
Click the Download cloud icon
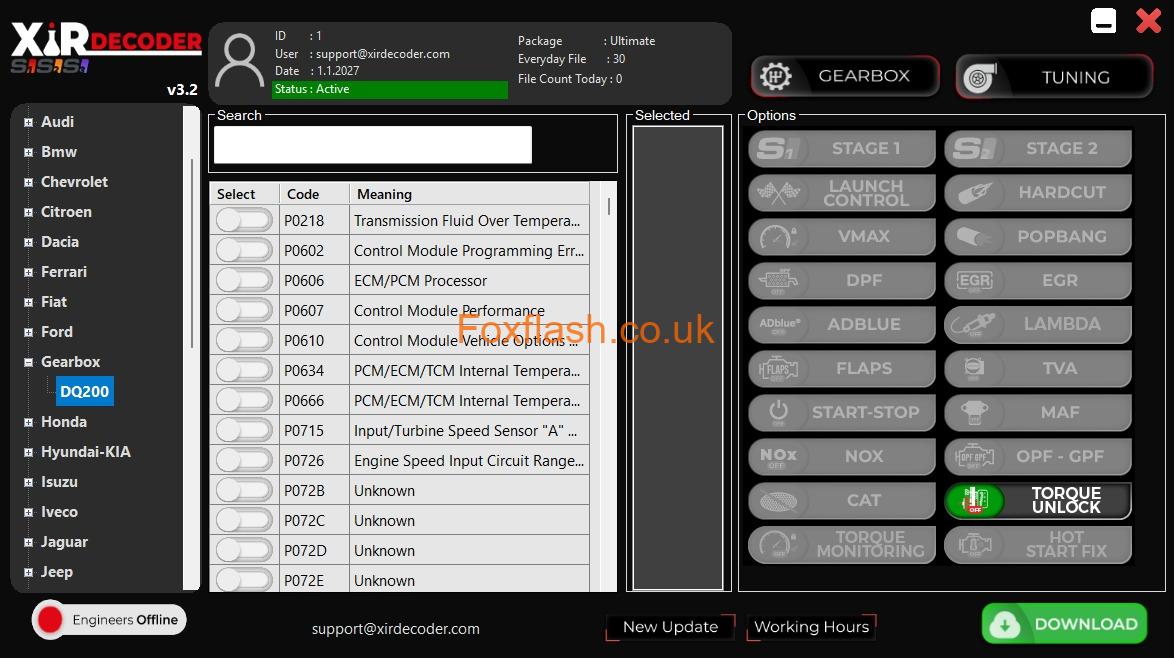point(1004,624)
